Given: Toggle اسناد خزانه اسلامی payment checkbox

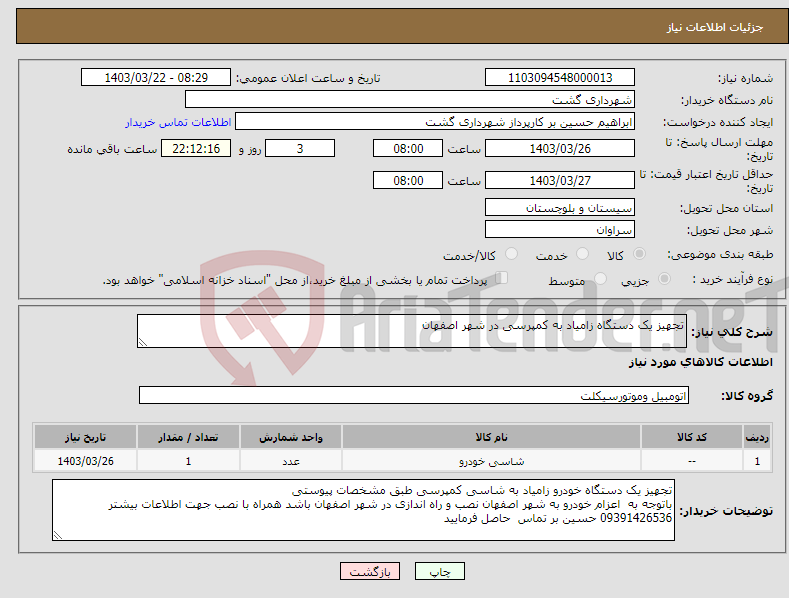Looking at the screenshot, I should [501, 277].
